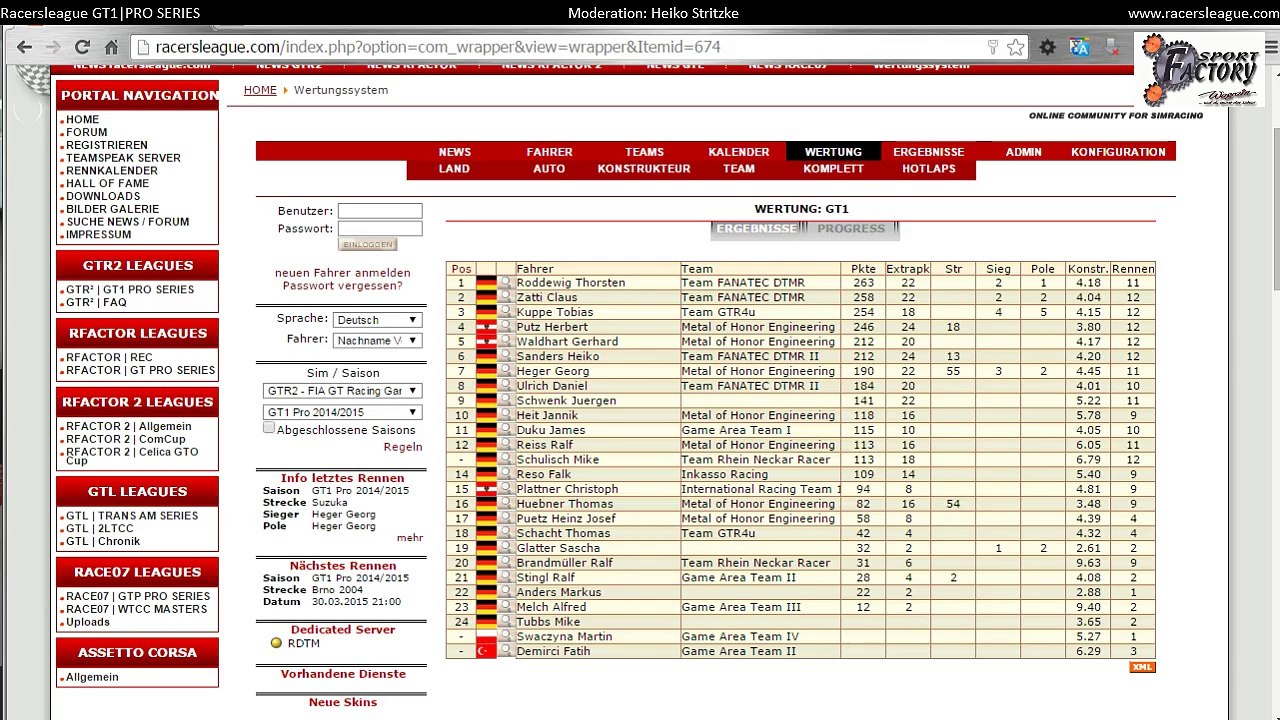Click the Turkish flag beside Demirci Fatih
1280x720 pixels.
tap(486, 651)
